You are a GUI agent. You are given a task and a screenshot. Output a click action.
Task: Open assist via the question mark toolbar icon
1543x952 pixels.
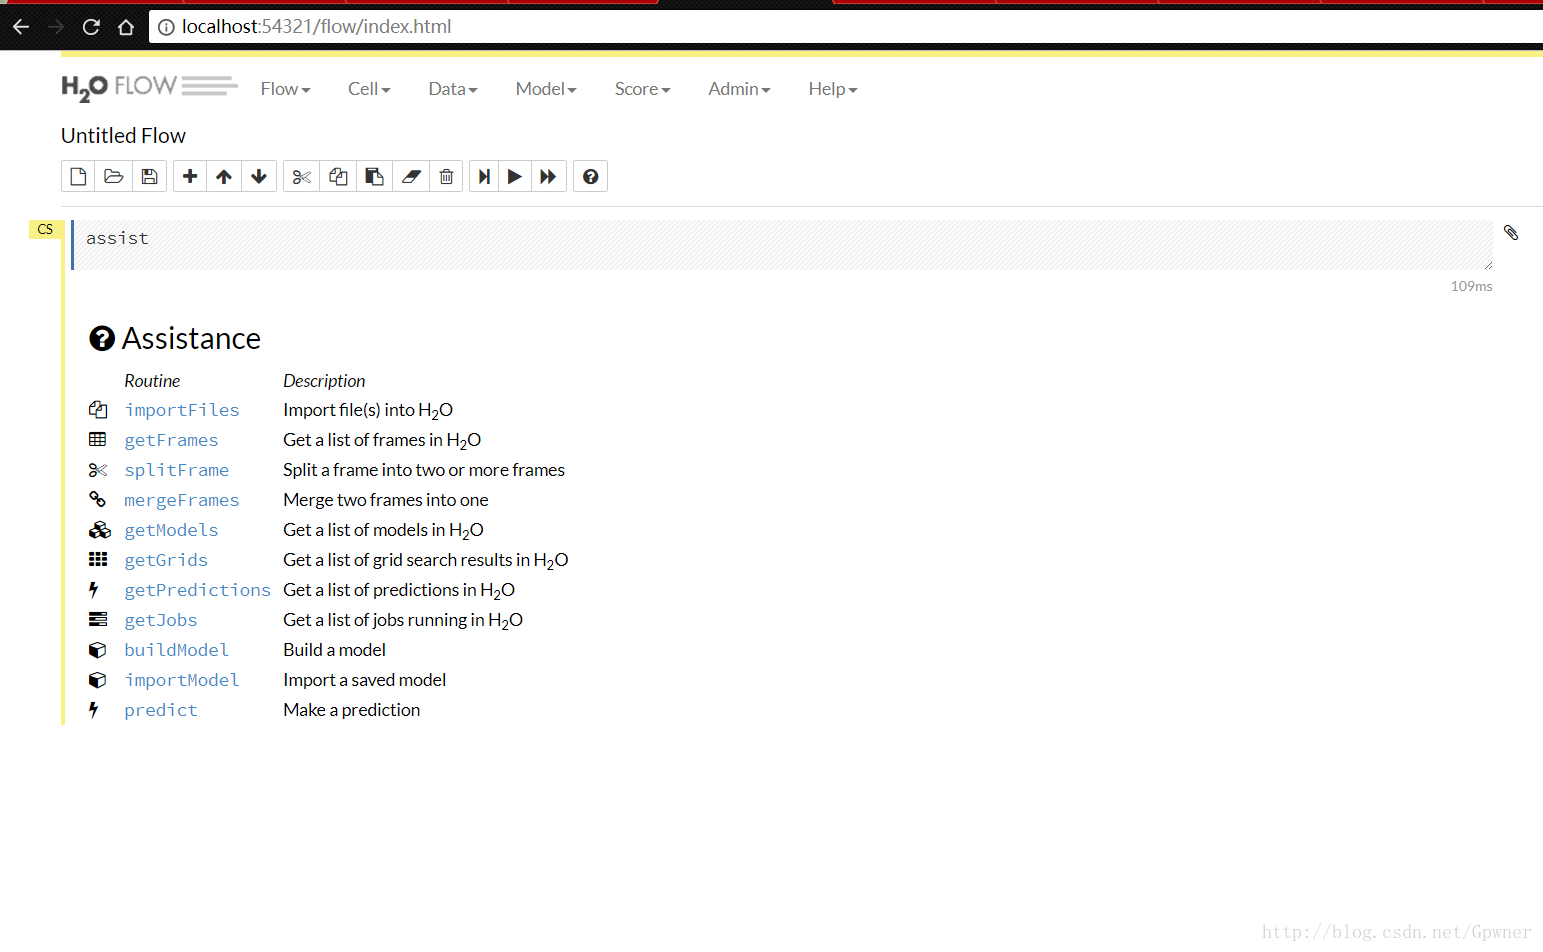pyautogui.click(x=591, y=177)
